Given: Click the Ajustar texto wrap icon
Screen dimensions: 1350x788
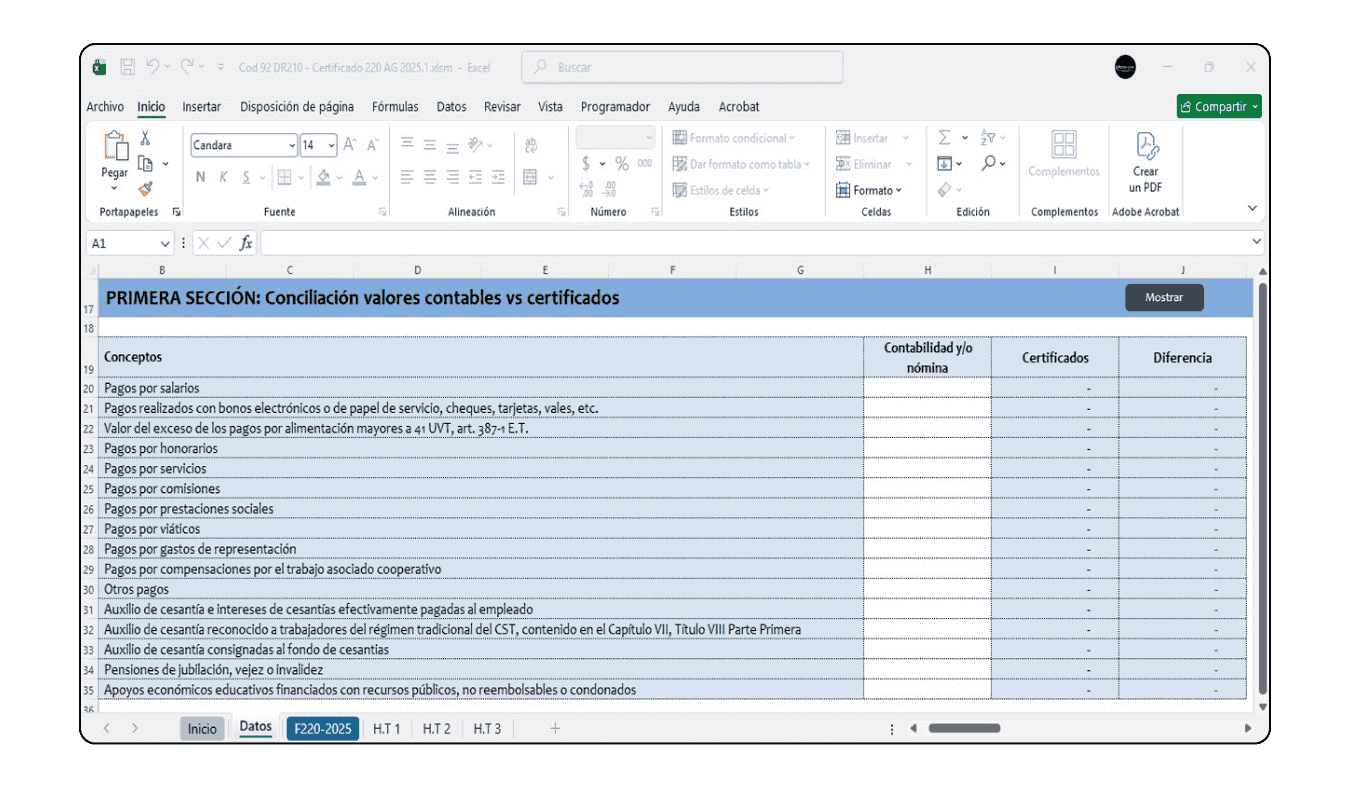Looking at the screenshot, I should 531,144.
